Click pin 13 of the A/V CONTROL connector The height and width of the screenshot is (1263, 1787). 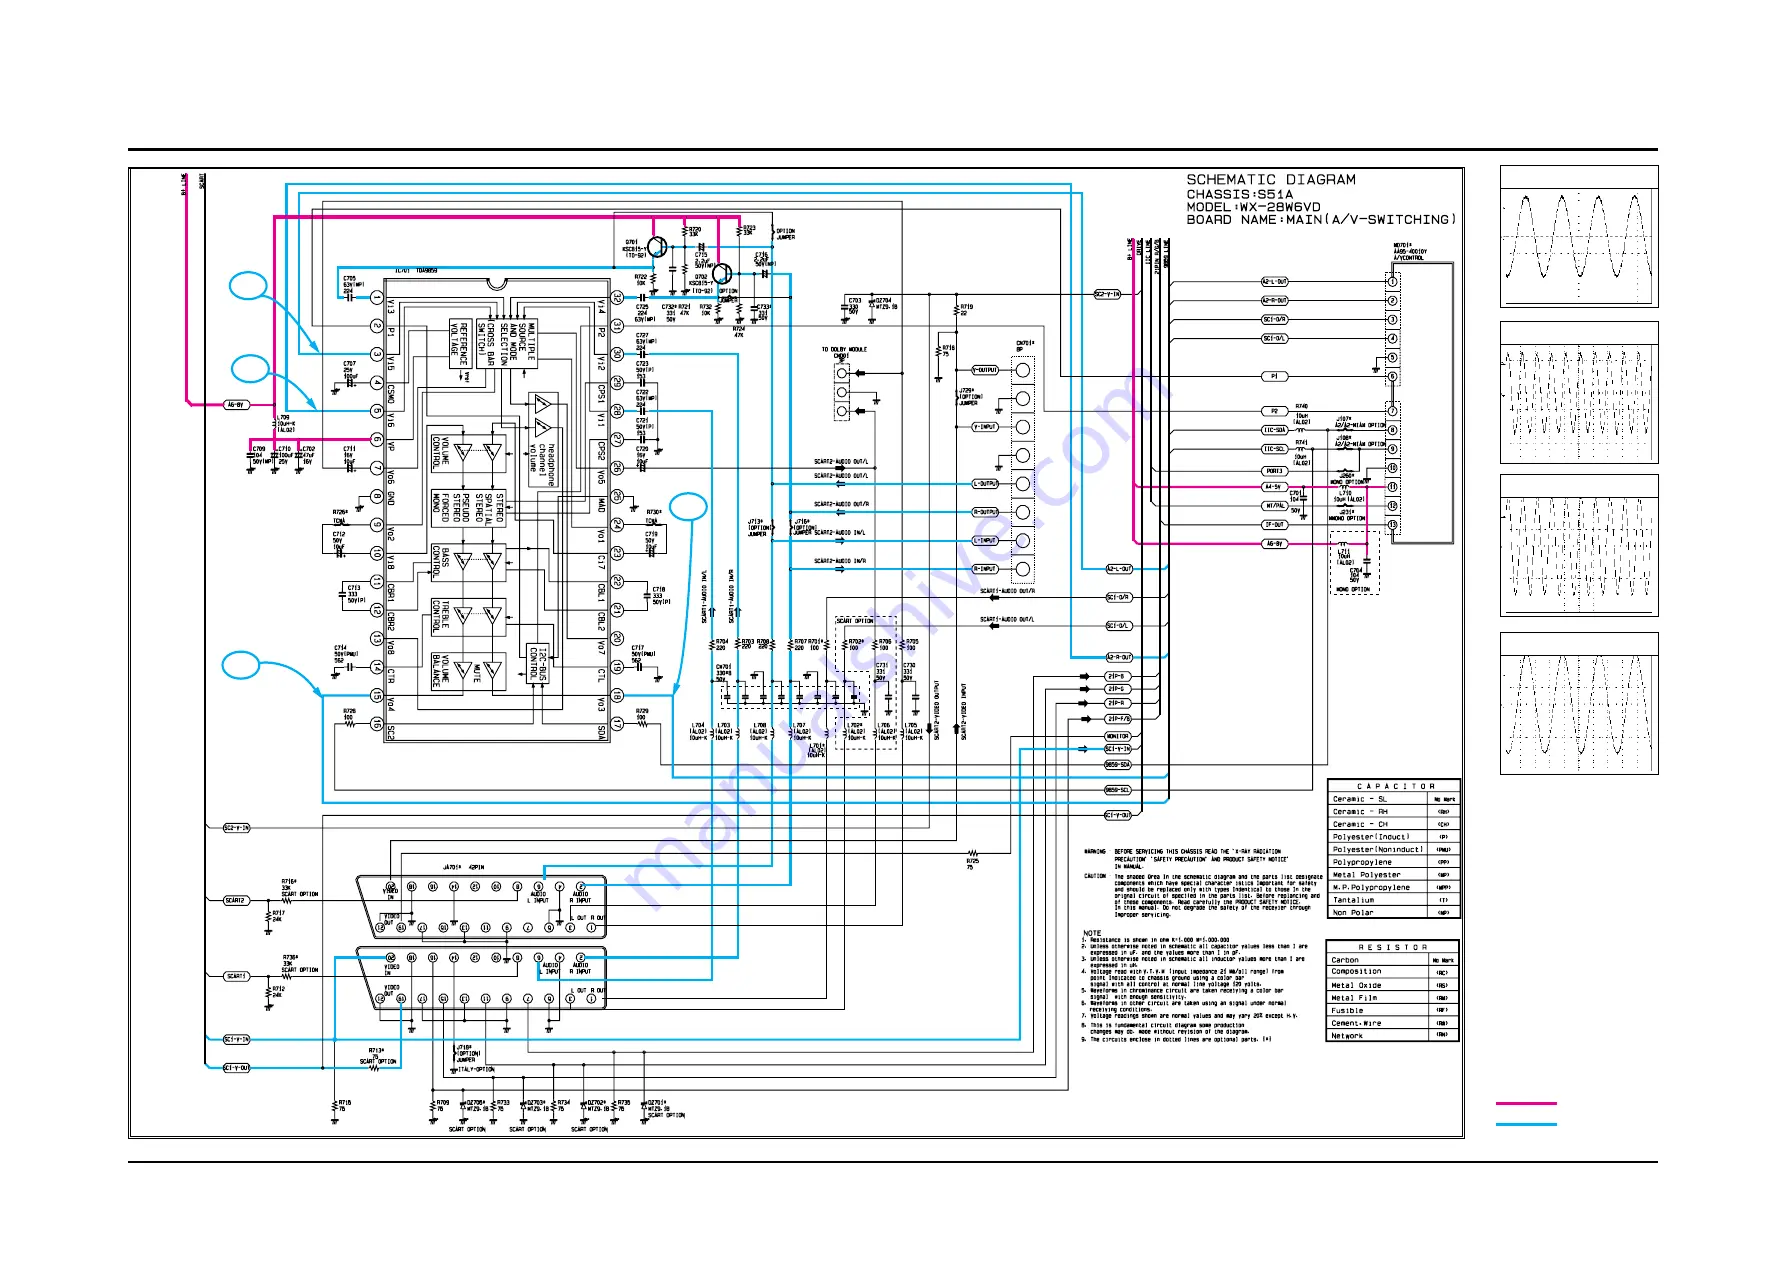pos(1392,524)
